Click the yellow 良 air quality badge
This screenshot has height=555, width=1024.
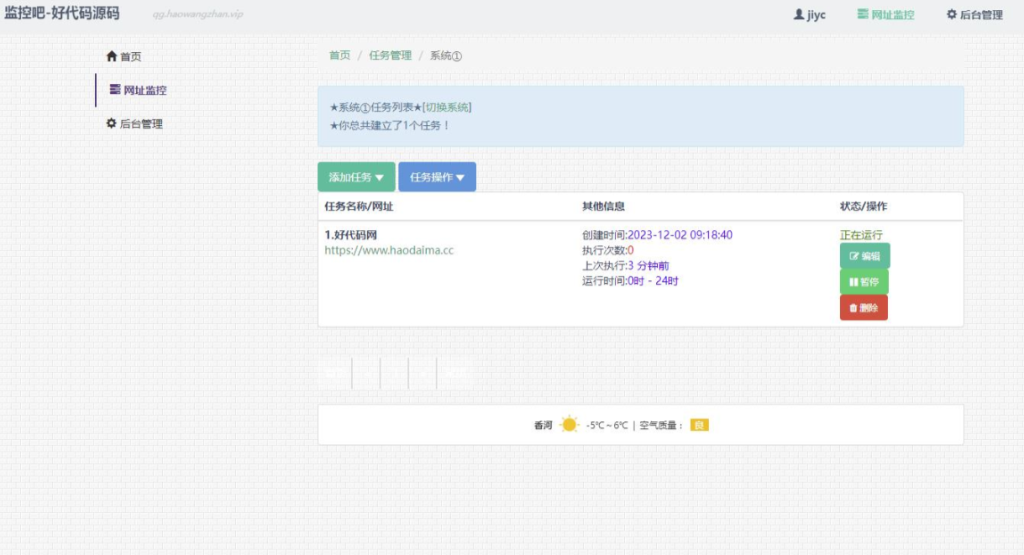point(699,425)
